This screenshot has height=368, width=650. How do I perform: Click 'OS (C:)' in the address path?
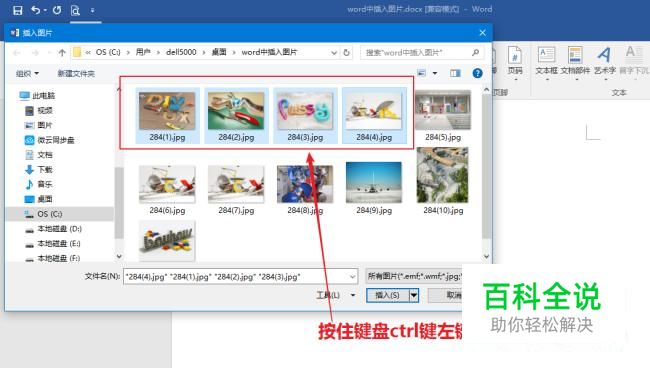[x=108, y=52]
